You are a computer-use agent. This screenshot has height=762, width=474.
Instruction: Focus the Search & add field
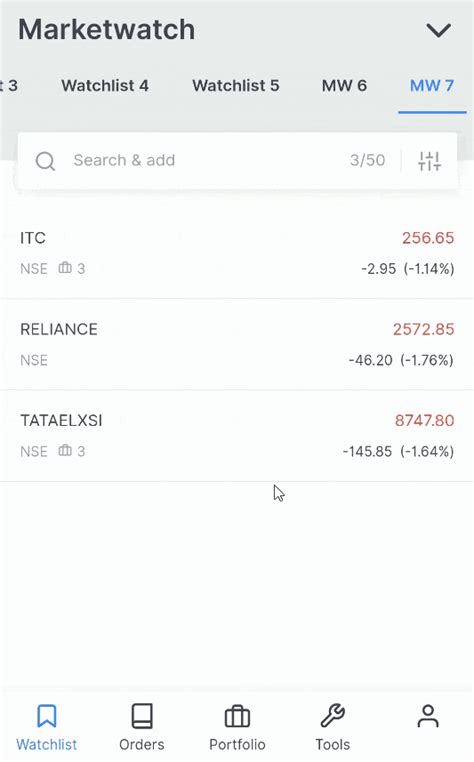(x=209, y=160)
